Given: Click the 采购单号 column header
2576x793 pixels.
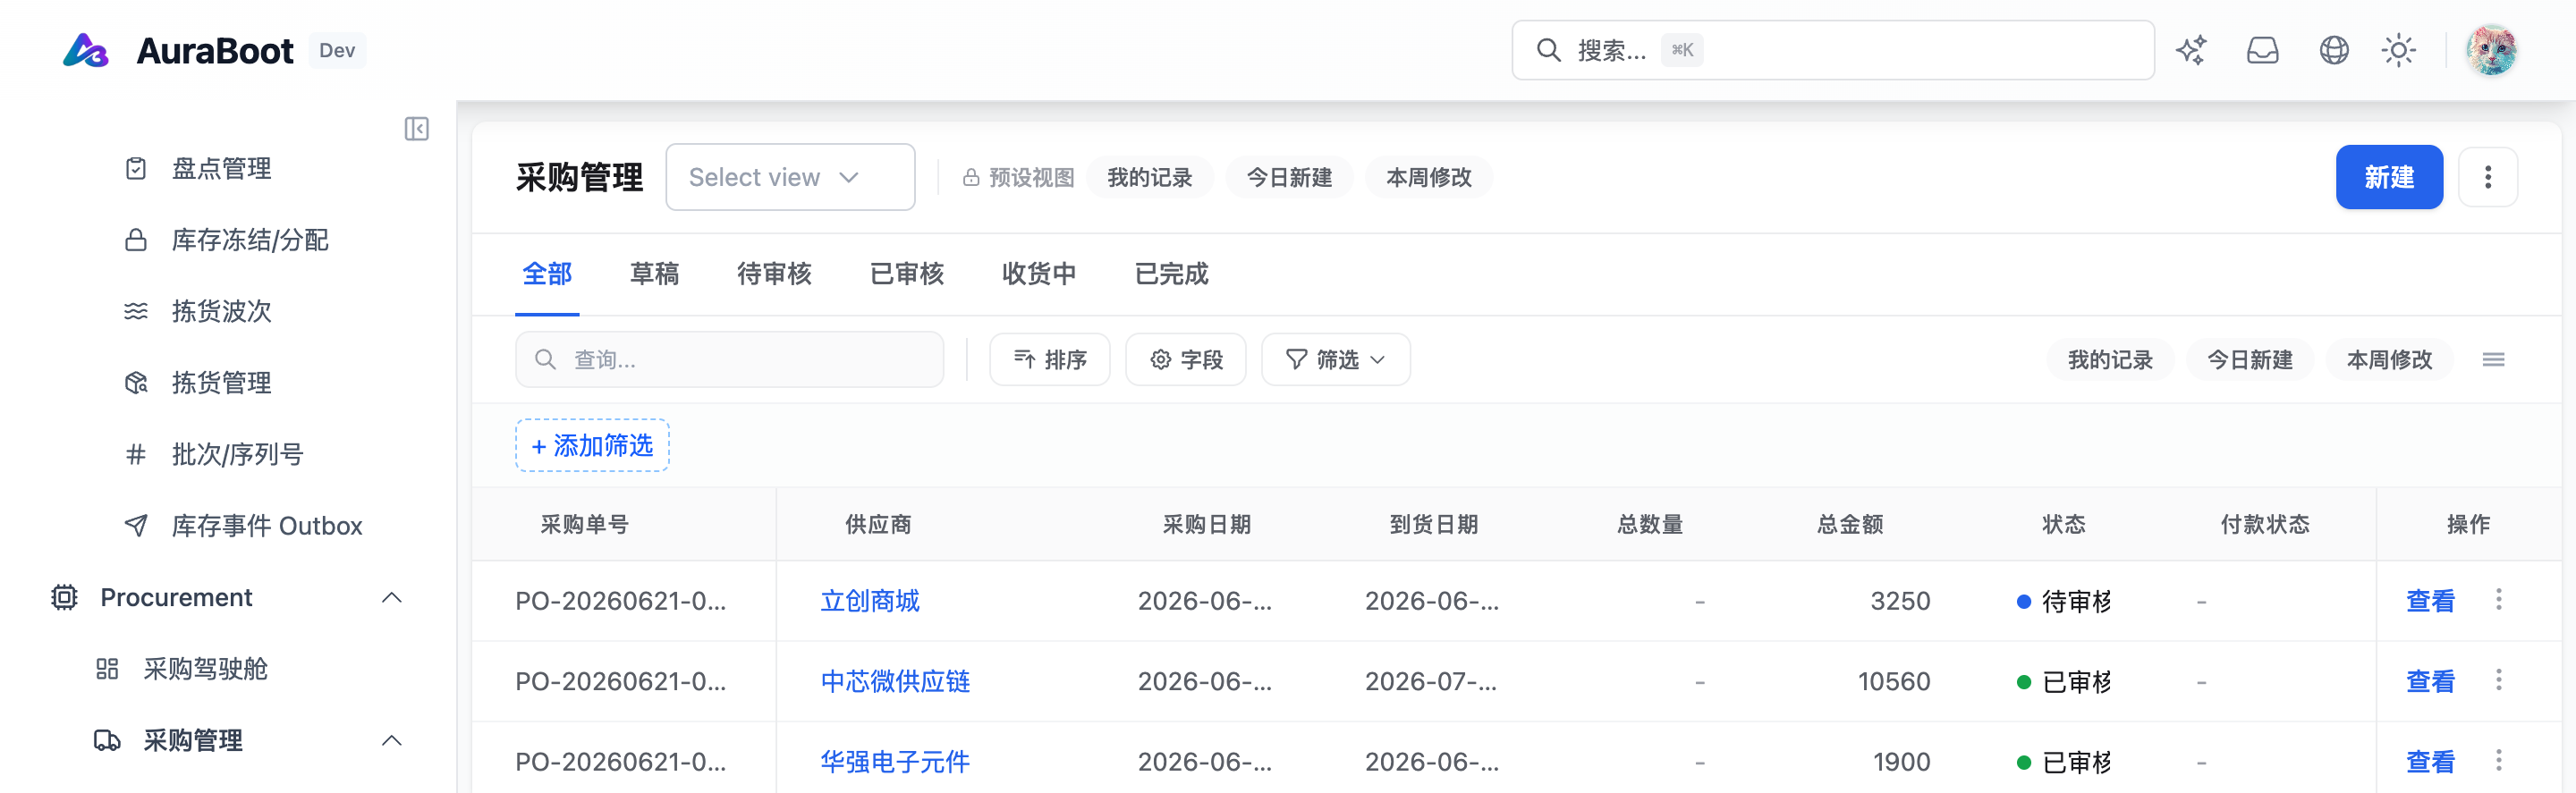Looking at the screenshot, I should [x=584, y=524].
